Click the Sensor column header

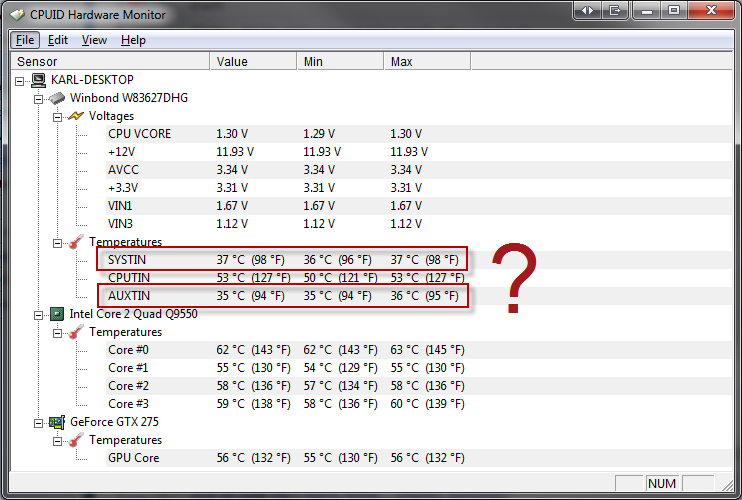coord(110,61)
